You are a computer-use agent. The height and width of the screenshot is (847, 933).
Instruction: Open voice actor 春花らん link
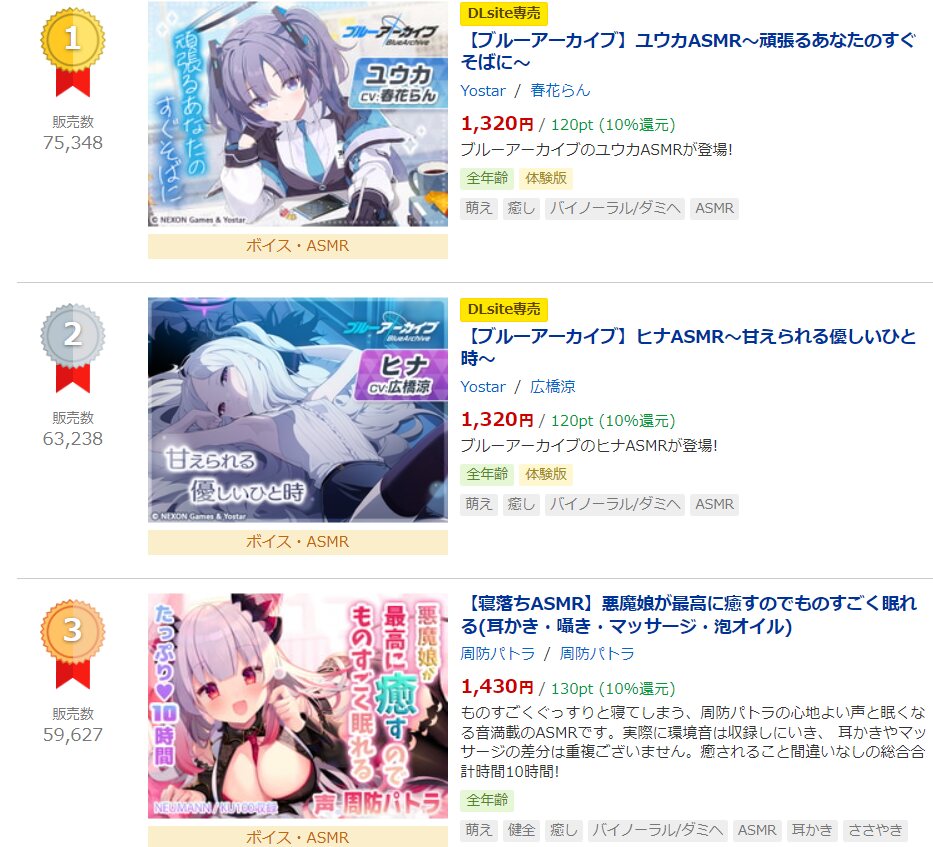click(x=560, y=90)
